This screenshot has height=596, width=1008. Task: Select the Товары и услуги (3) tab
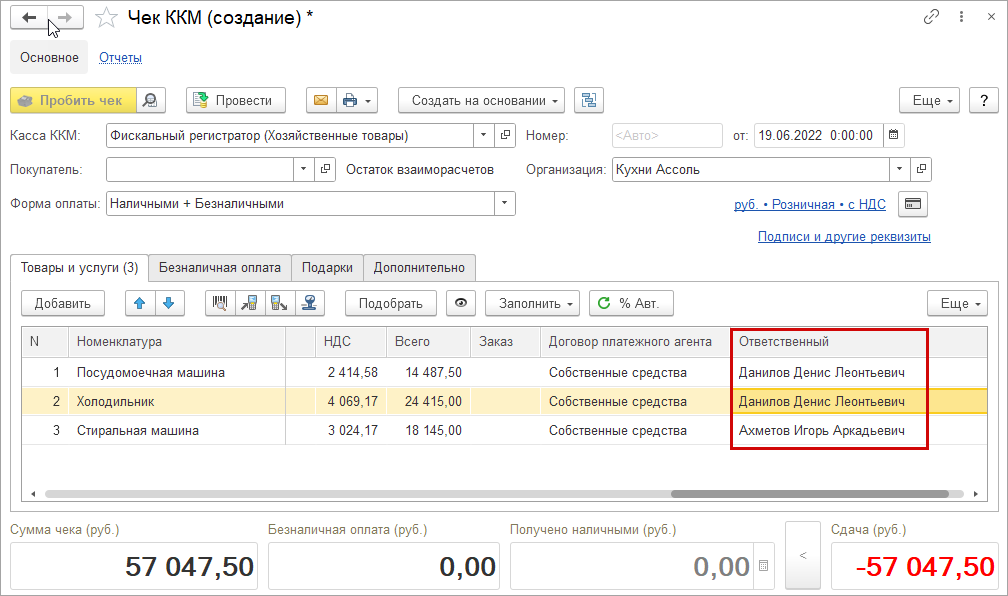[79, 267]
